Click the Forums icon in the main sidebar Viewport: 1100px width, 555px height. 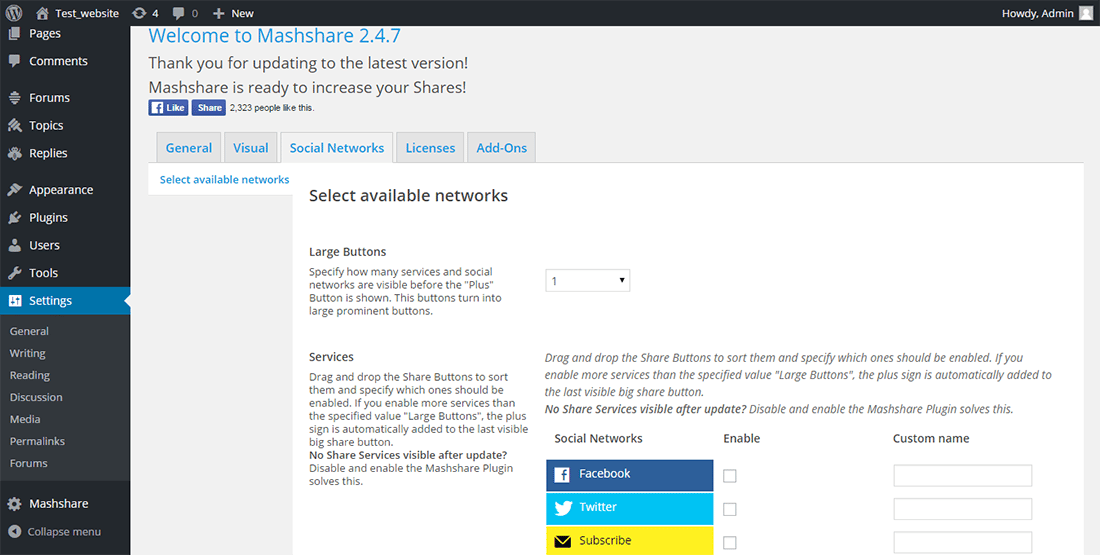[14, 98]
